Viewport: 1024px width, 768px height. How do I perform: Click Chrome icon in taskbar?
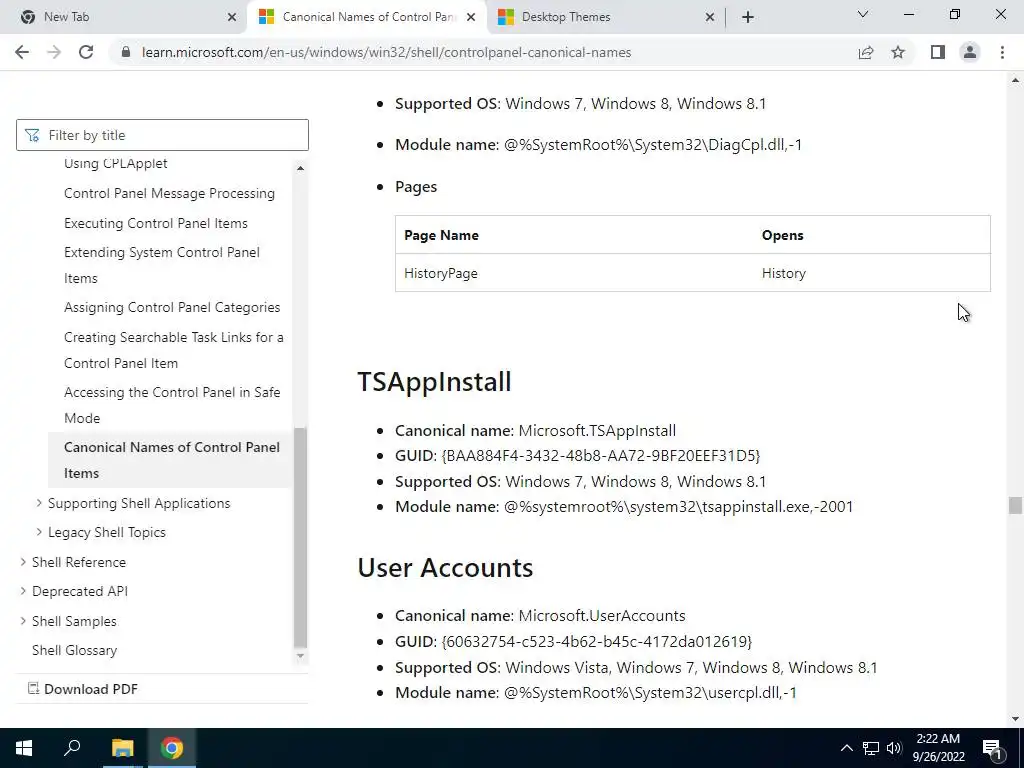click(172, 748)
